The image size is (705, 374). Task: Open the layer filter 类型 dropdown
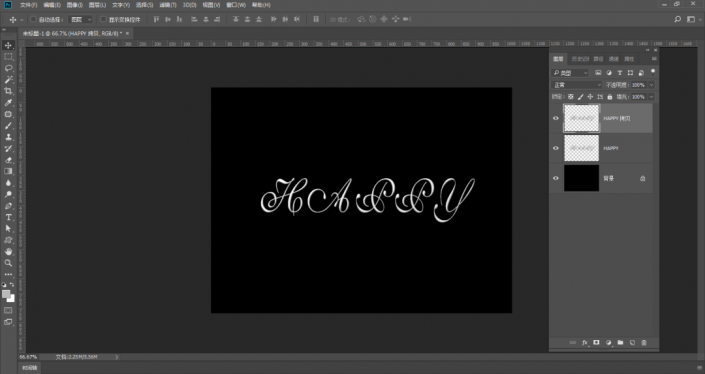coord(570,73)
